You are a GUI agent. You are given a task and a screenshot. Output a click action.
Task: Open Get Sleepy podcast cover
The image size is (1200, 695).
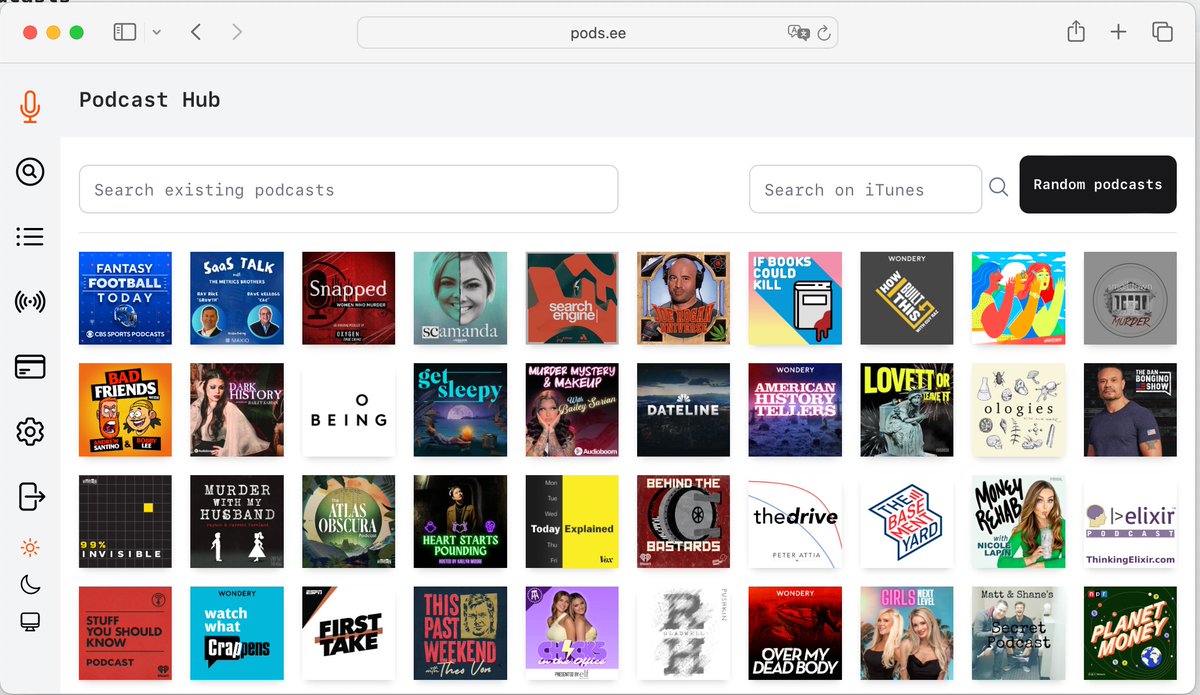tap(460, 410)
